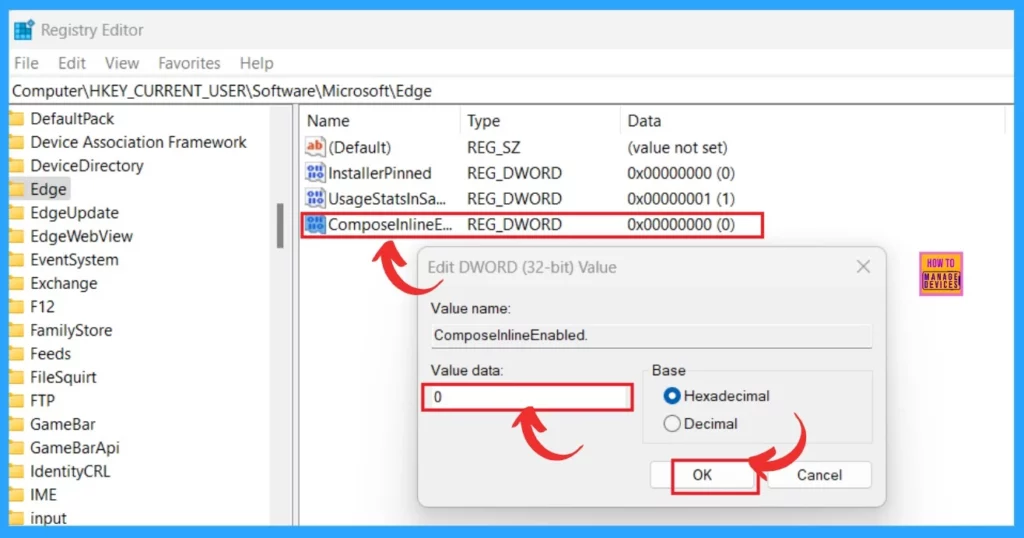Image resolution: width=1024 pixels, height=538 pixels.
Task: Open the Edit menu
Action: tap(72, 63)
